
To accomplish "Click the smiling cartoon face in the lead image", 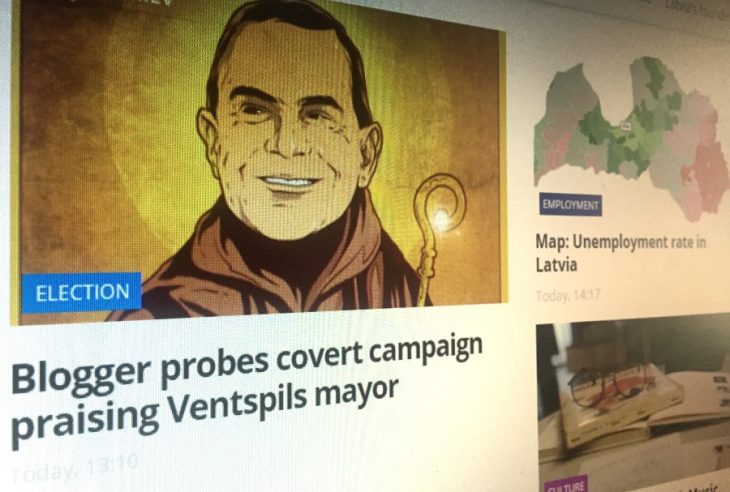I will [288, 135].
